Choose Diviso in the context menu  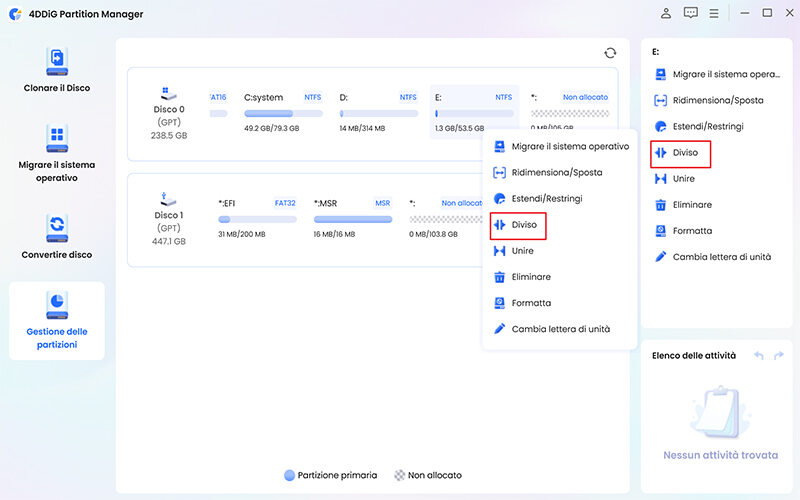524,225
